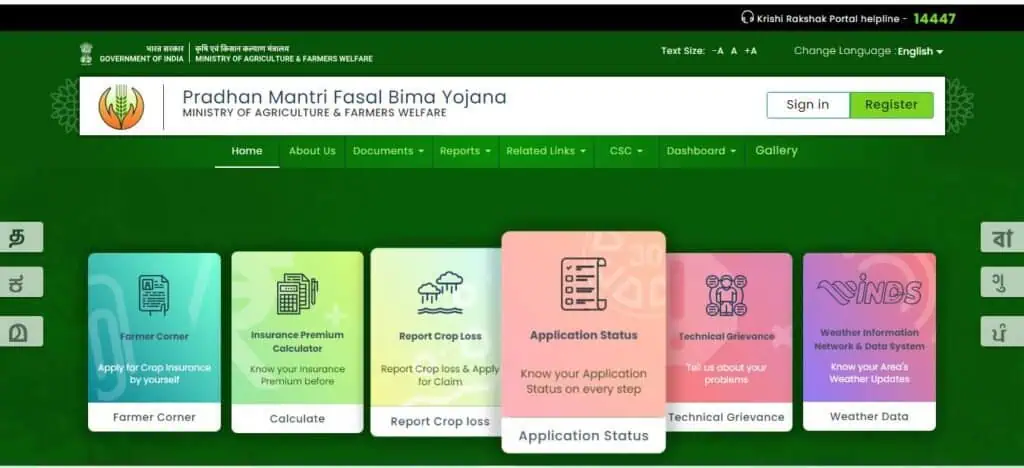This screenshot has width=1024, height=468.
Task: Expand the Documents menu
Action: (388, 151)
